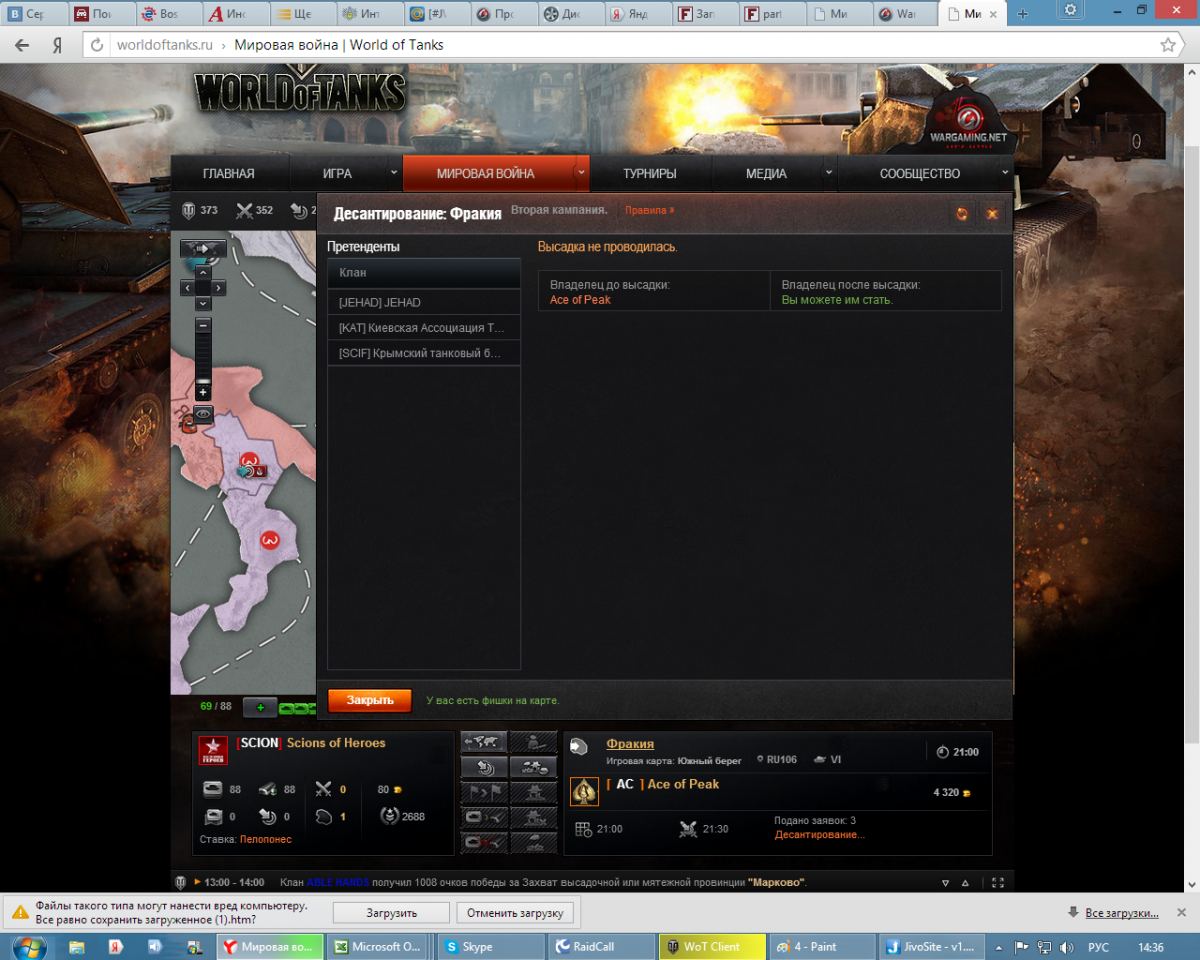
Task: Click the orange play arrow before 13:00 - 14:00
Action: click(198, 883)
